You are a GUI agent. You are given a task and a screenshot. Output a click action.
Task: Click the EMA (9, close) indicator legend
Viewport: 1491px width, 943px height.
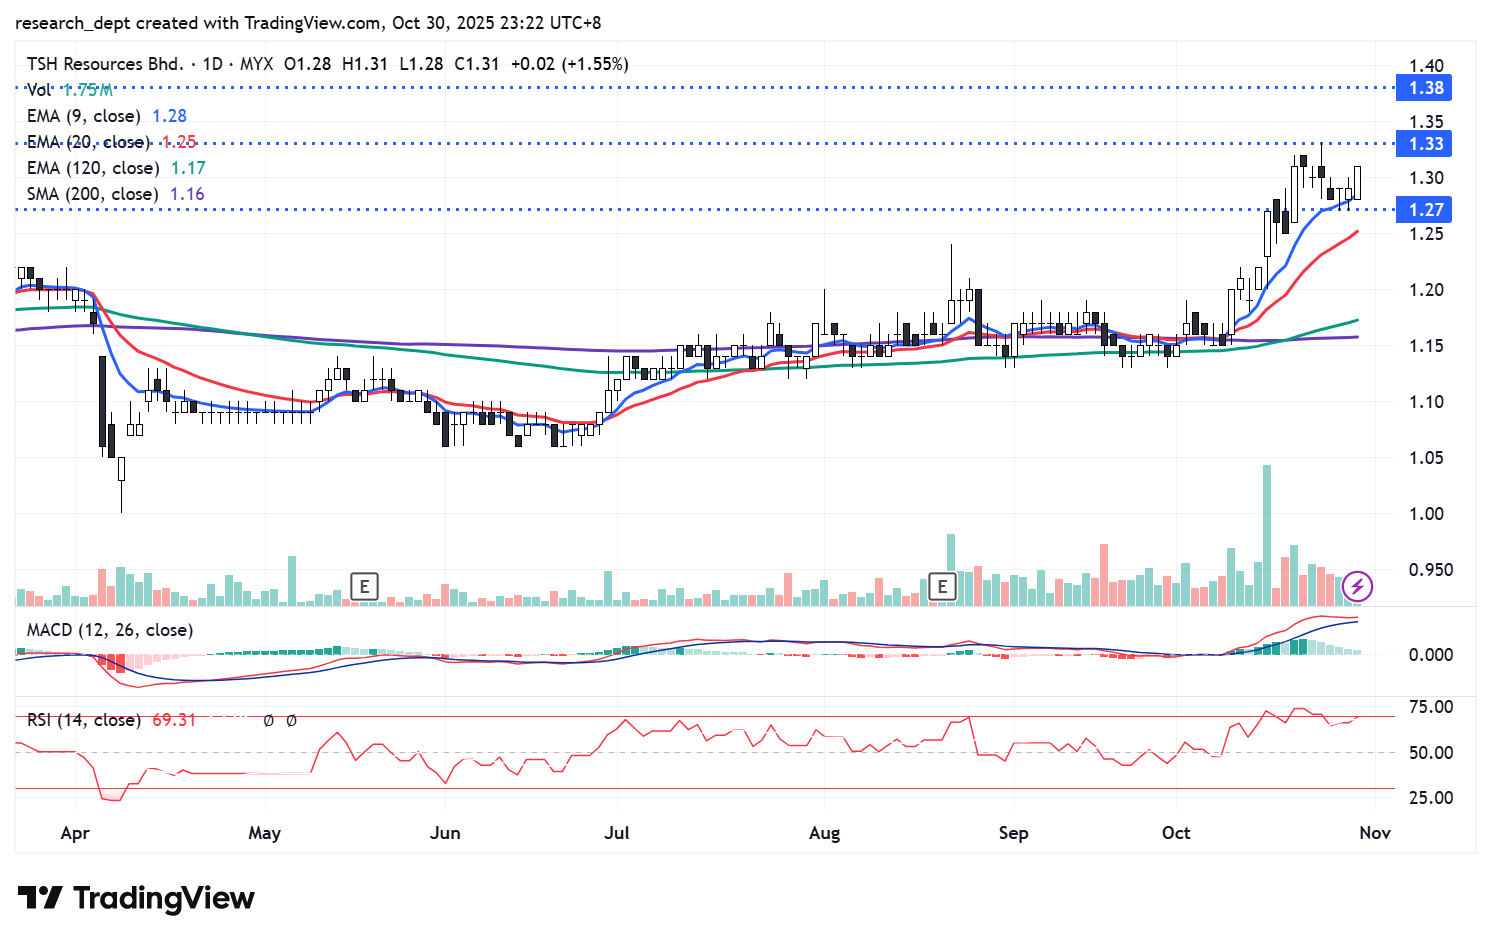pos(84,116)
